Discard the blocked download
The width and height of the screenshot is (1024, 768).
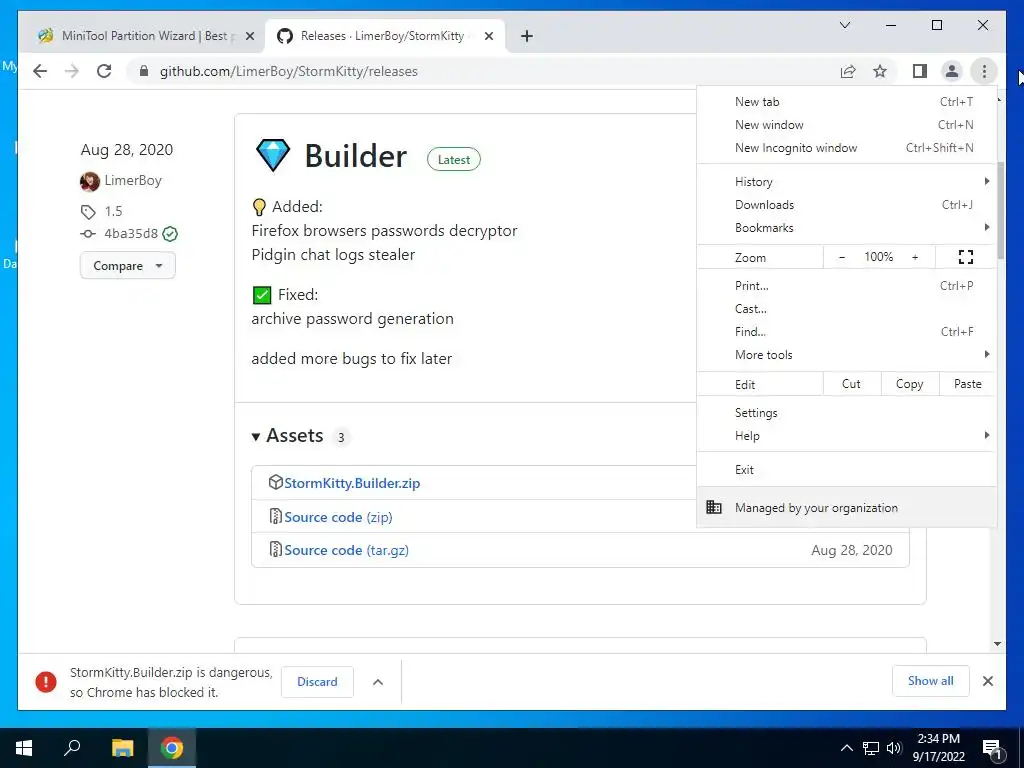tap(317, 682)
